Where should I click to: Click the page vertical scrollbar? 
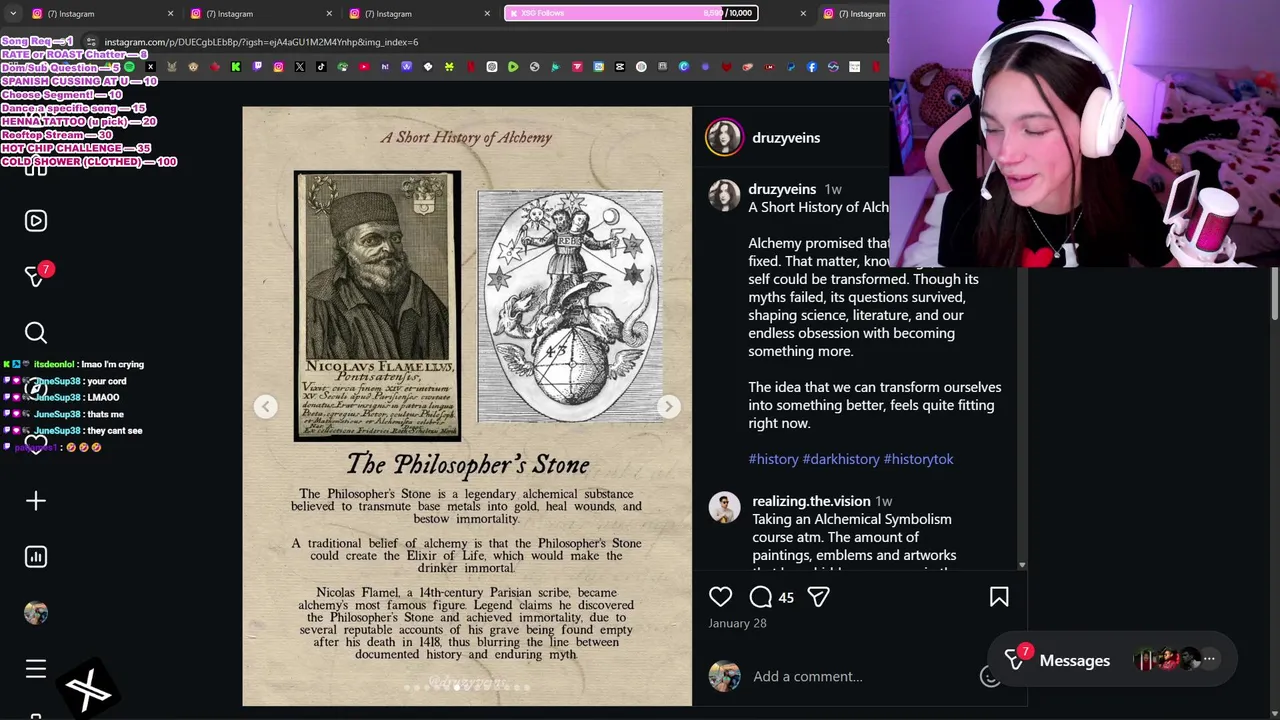1274,295
